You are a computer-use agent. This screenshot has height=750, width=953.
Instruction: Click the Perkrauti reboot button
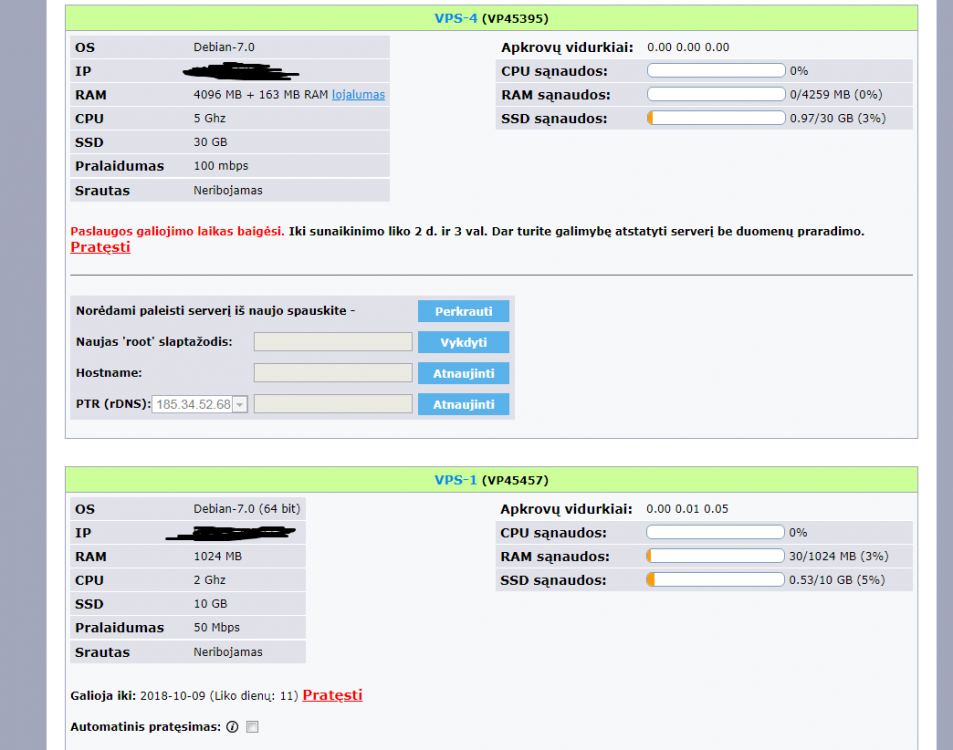pos(463,311)
